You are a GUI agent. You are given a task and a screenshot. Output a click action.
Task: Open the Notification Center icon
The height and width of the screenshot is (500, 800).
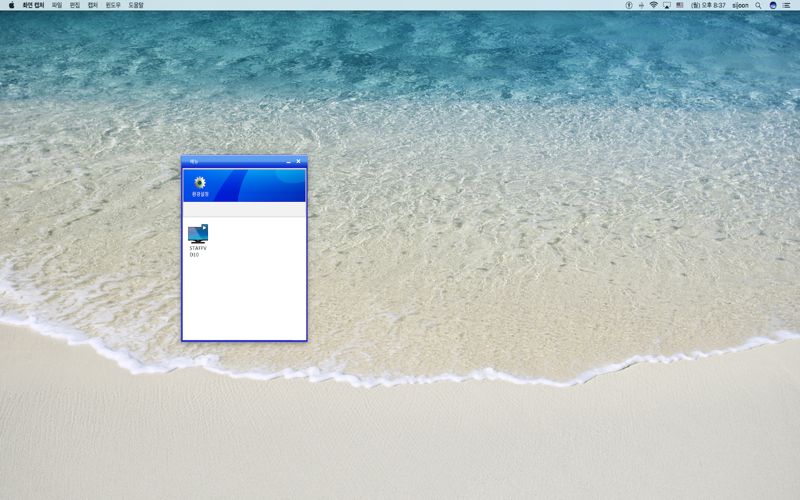point(786,5)
